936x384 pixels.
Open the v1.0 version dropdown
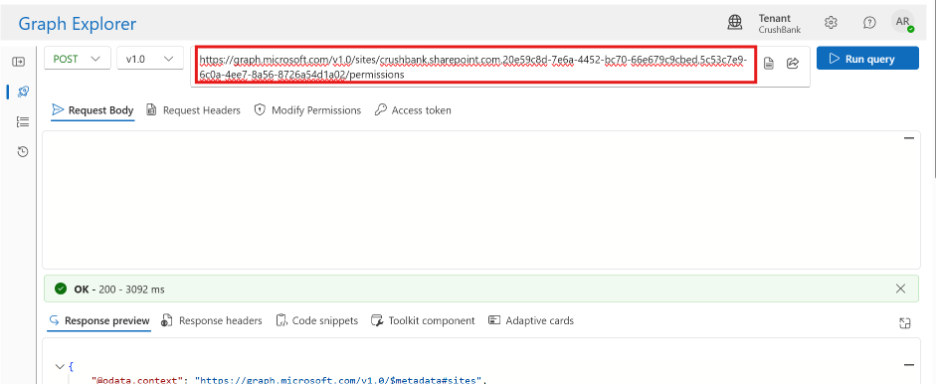[150, 59]
